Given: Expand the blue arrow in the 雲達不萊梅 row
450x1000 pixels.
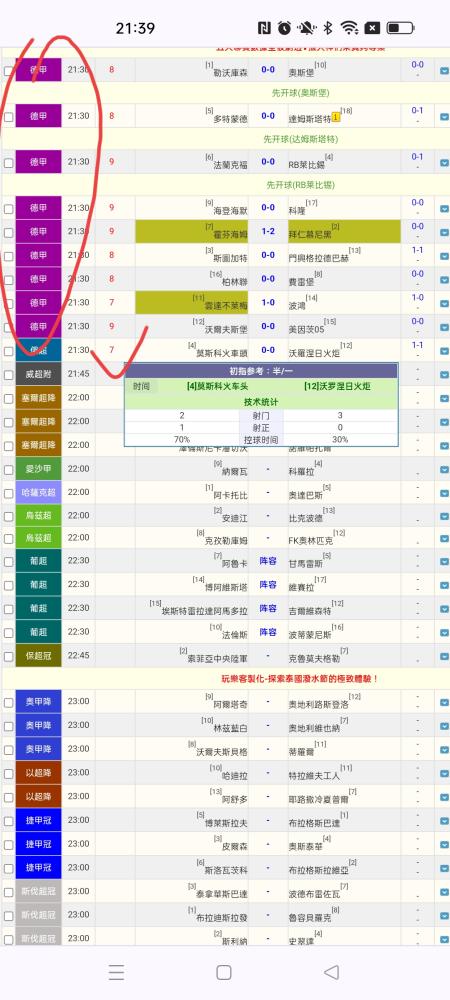Looking at the screenshot, I should tap(444, 304).
